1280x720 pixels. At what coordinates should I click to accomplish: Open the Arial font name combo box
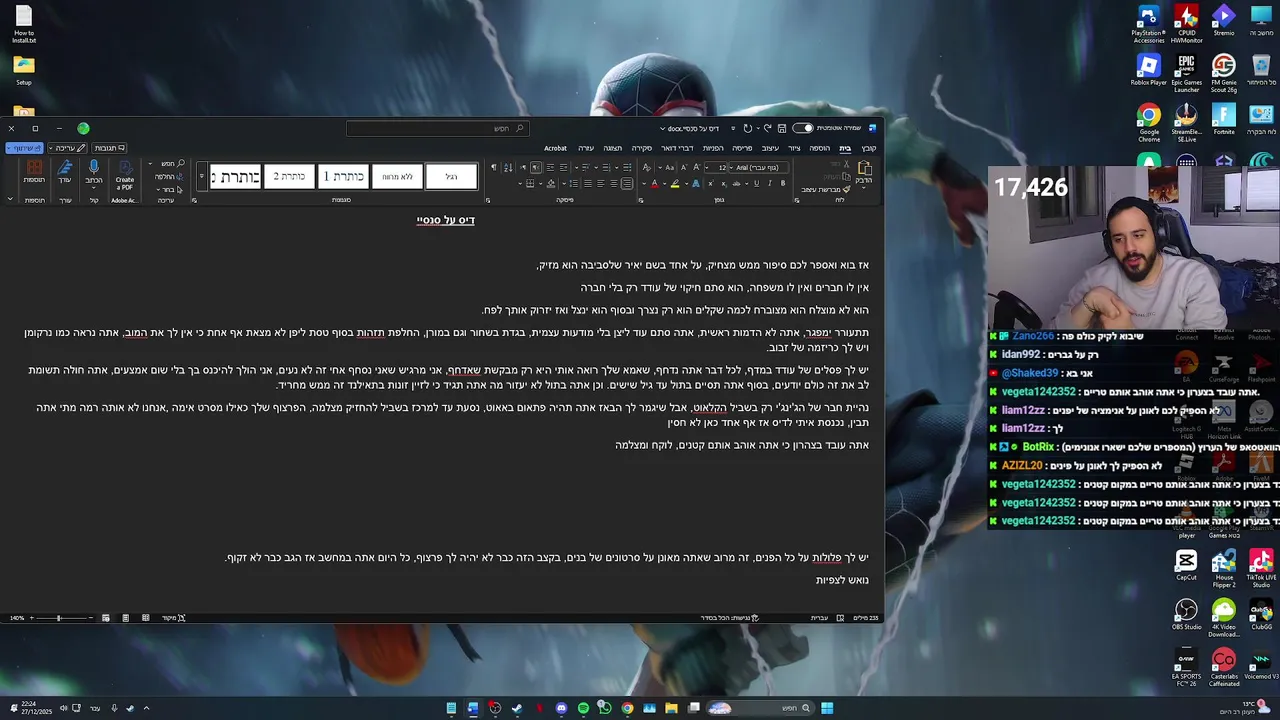click(x=759, y=168)
